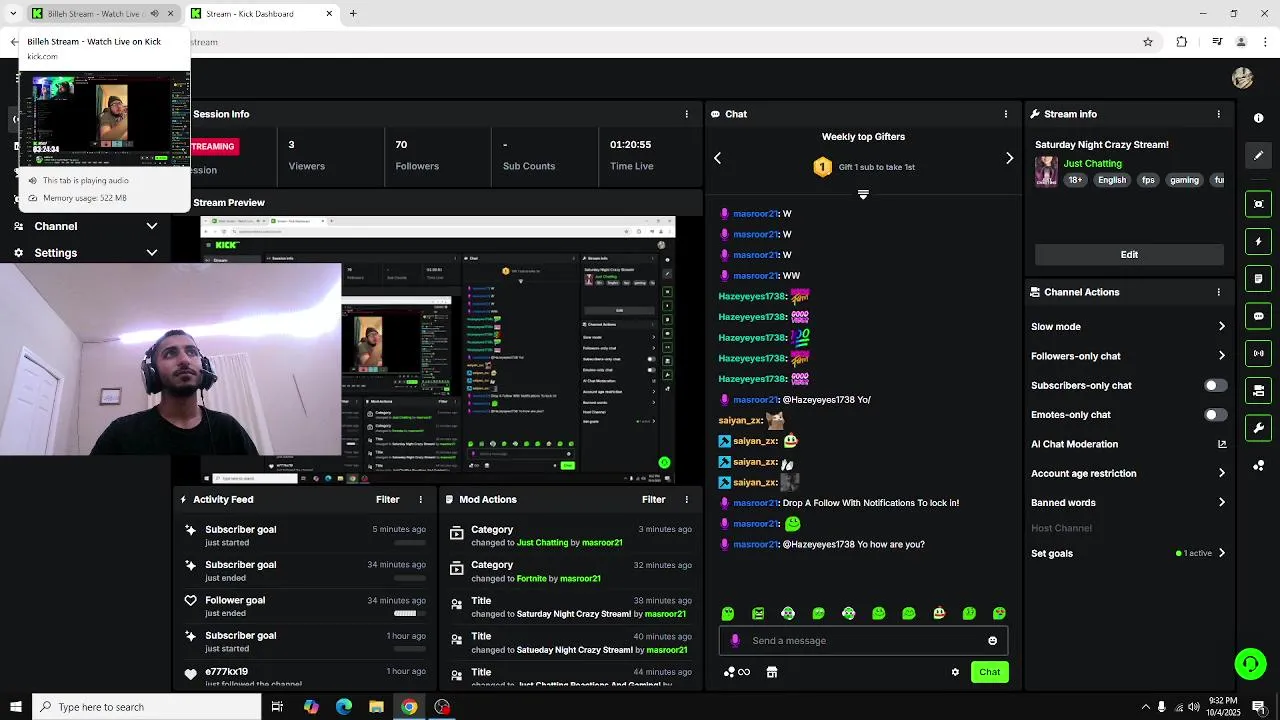The image size is (1280, 720).
Task: Open Channel Actions three-dot menu
Action: [x=1218, y=292]
